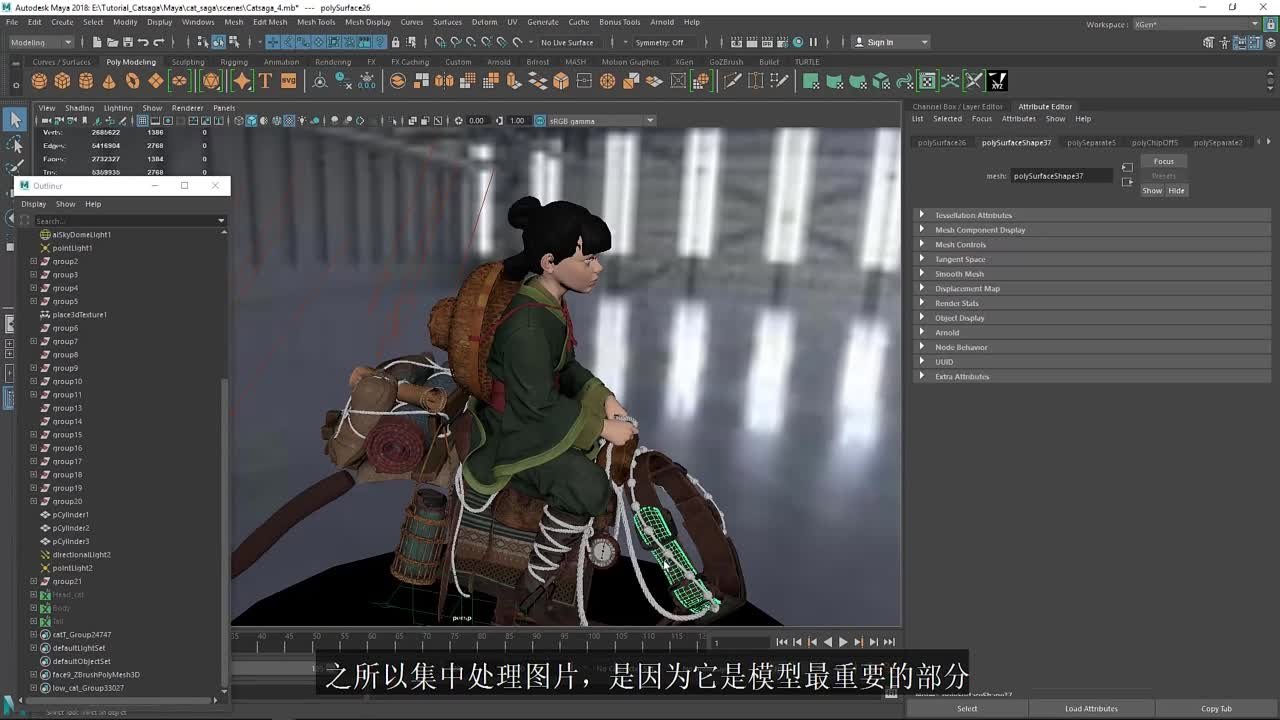1280x720 pixels.
Task: Open the Channel Box / Layer Editor tab
Action: 957,106
